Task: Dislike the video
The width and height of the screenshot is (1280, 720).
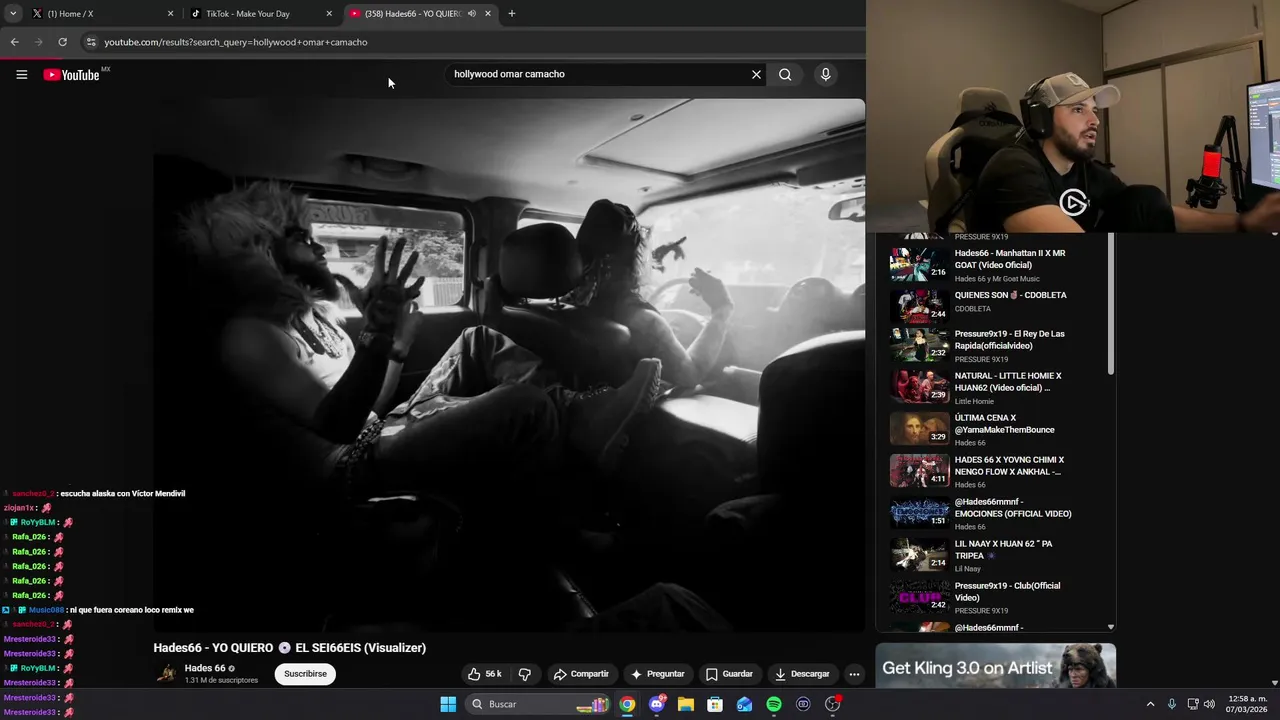Action: (x=525, y=674)
